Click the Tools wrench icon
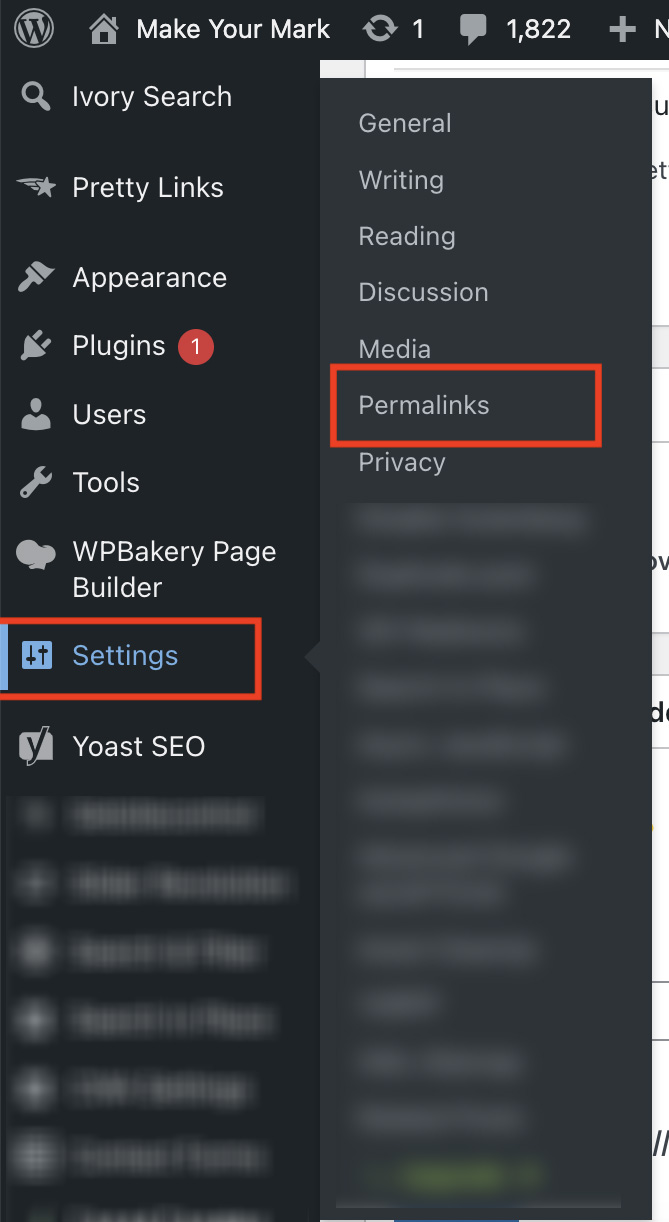This screenshot has width=669, height=1222. click(x=36, y=483)
